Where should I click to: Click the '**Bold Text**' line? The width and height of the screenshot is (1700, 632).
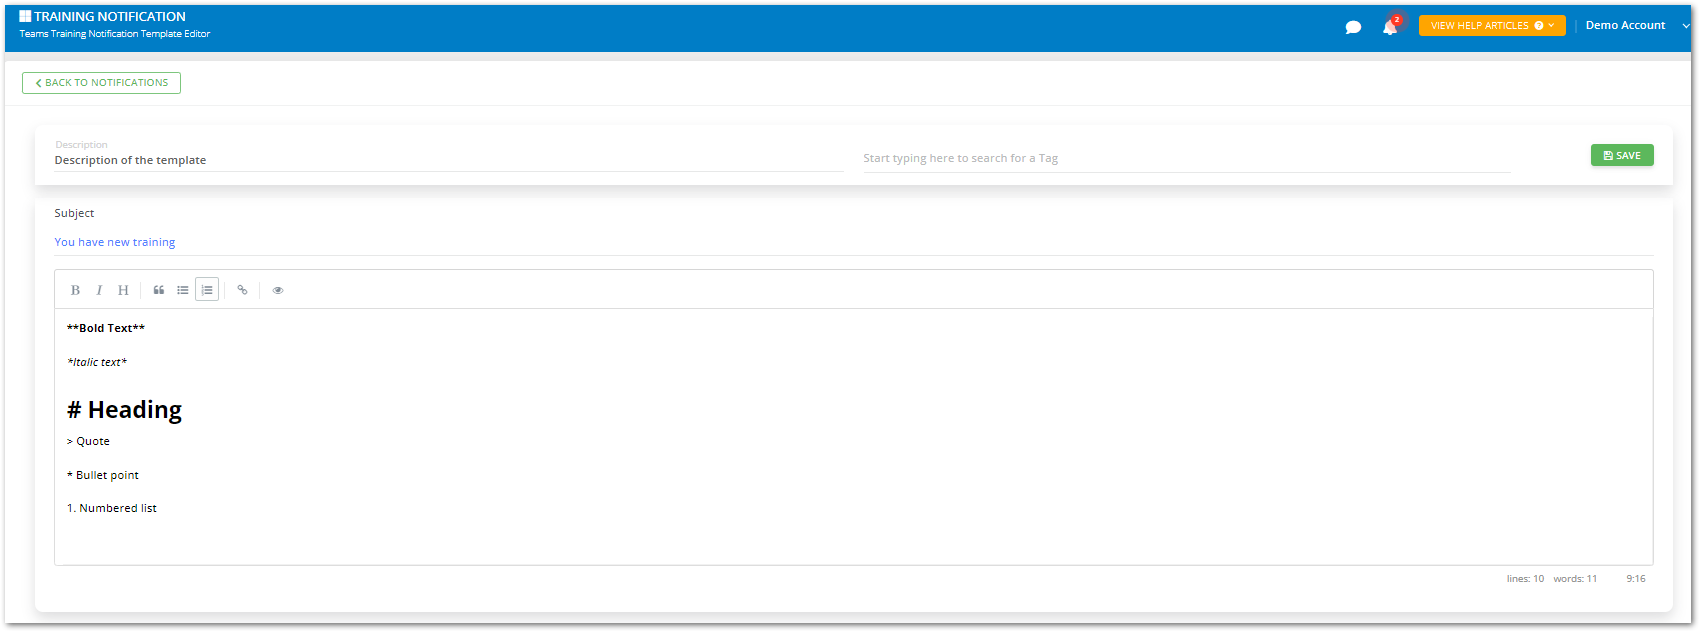[x=106, y=328]
